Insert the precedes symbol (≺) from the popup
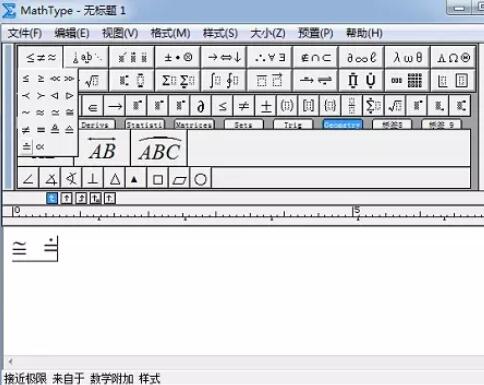The width and height of the screenshot is (484, 385). point(26,96)
